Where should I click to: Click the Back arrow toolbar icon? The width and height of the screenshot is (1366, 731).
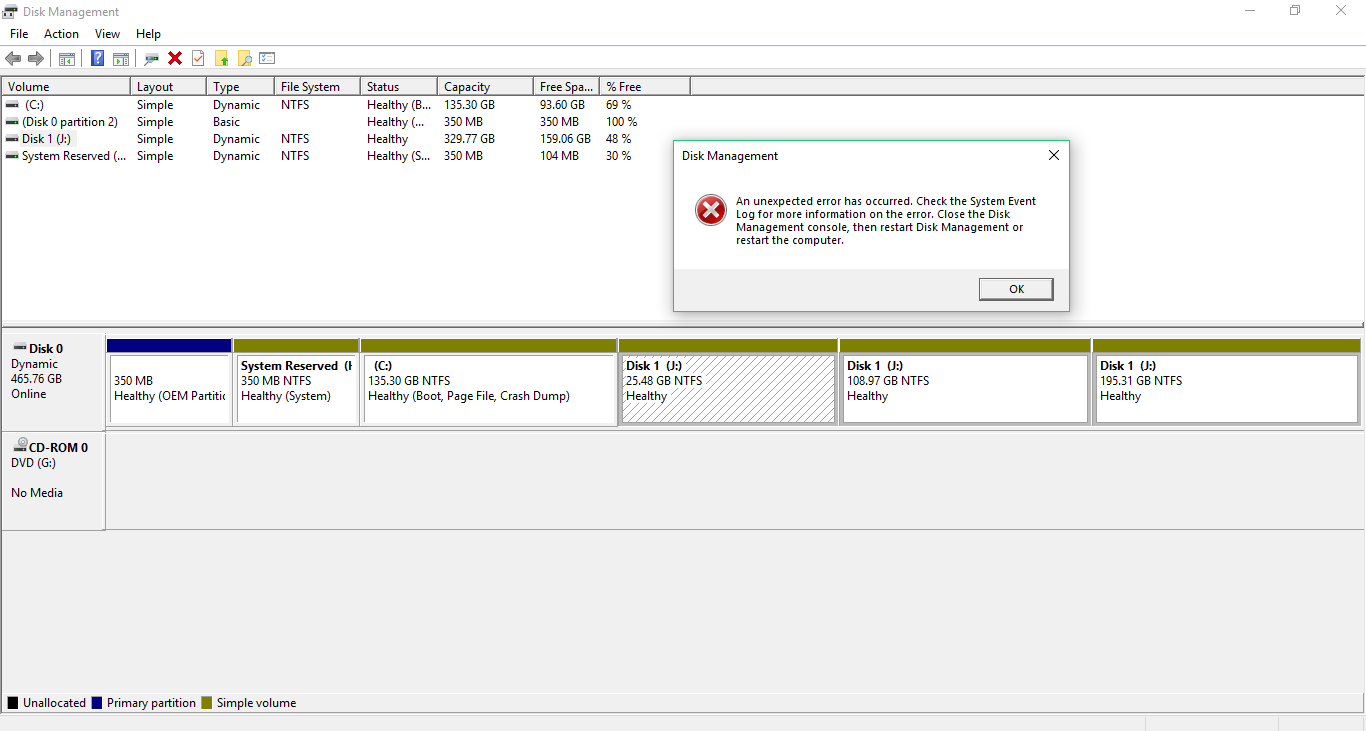13,58
